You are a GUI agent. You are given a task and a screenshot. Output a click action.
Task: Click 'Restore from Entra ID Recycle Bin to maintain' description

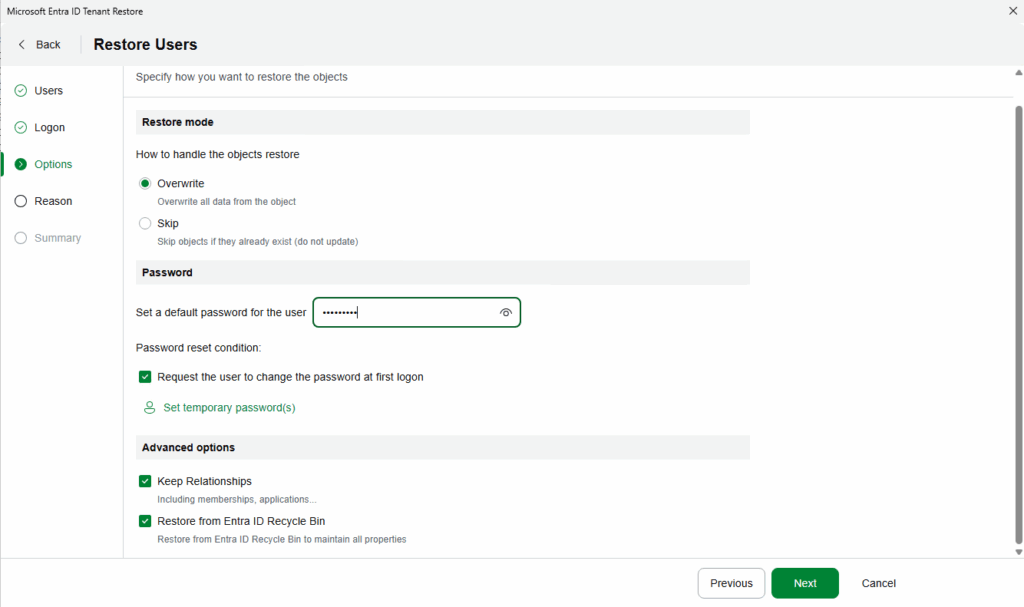[281, 540]
